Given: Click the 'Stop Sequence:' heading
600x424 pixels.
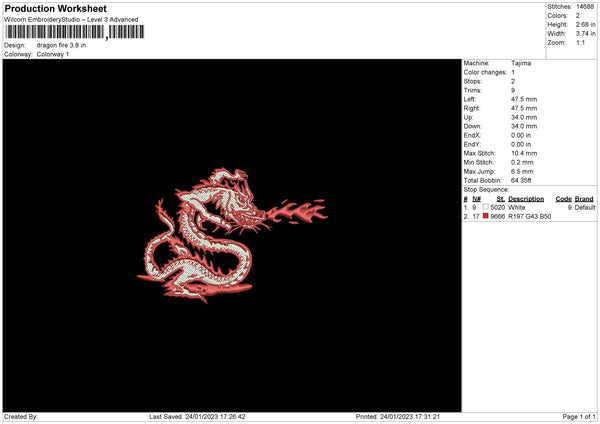Looking at the screenshot, I should pyautogui.click(x=486, y=189).
